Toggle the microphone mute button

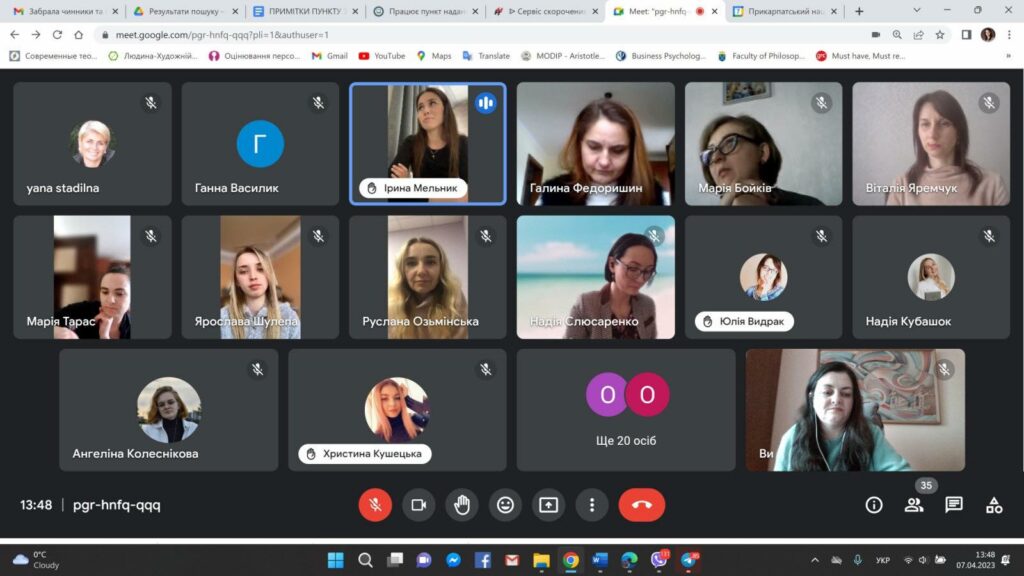click(x=375, y=505)
